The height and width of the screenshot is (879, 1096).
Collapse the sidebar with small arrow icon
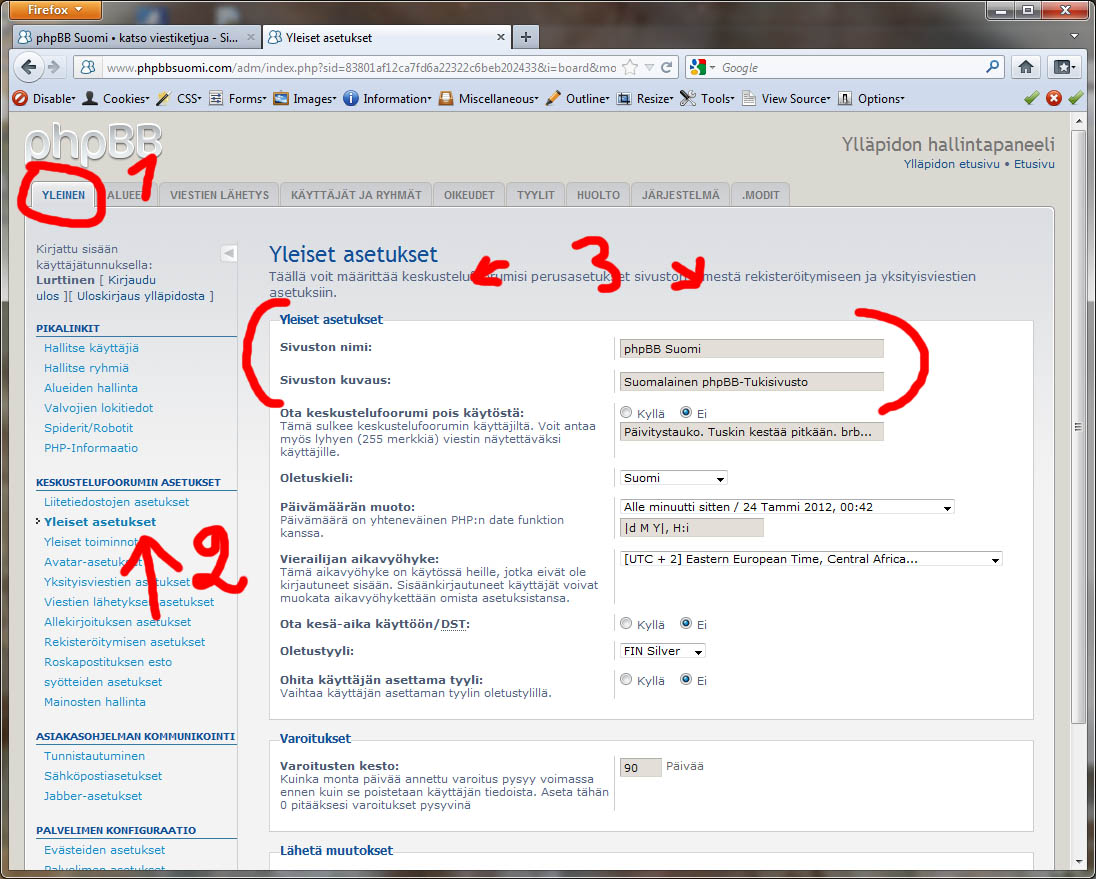click(228, 253)
